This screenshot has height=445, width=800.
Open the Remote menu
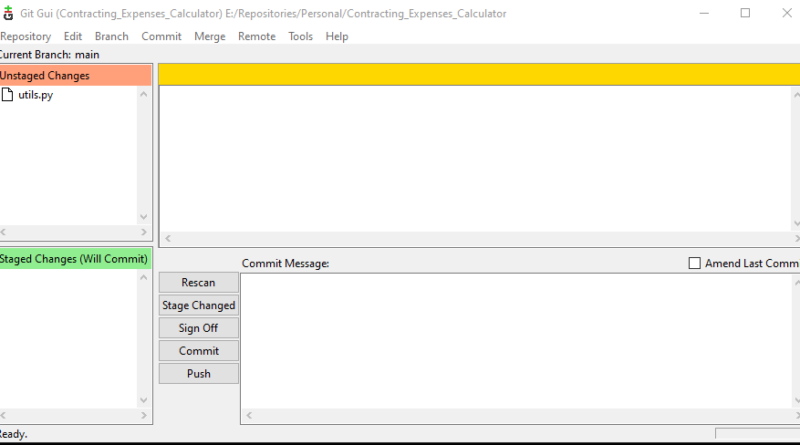click(x=257, y=36)
